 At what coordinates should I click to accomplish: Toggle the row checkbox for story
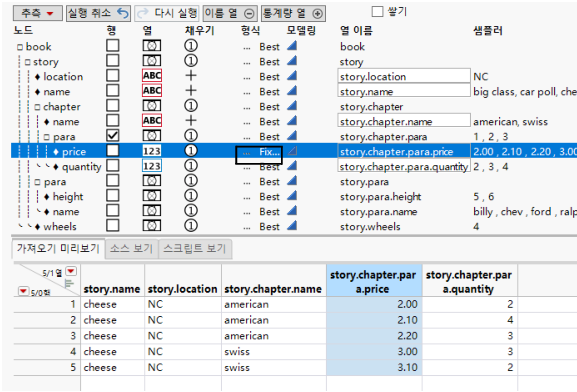coord(113,61)
